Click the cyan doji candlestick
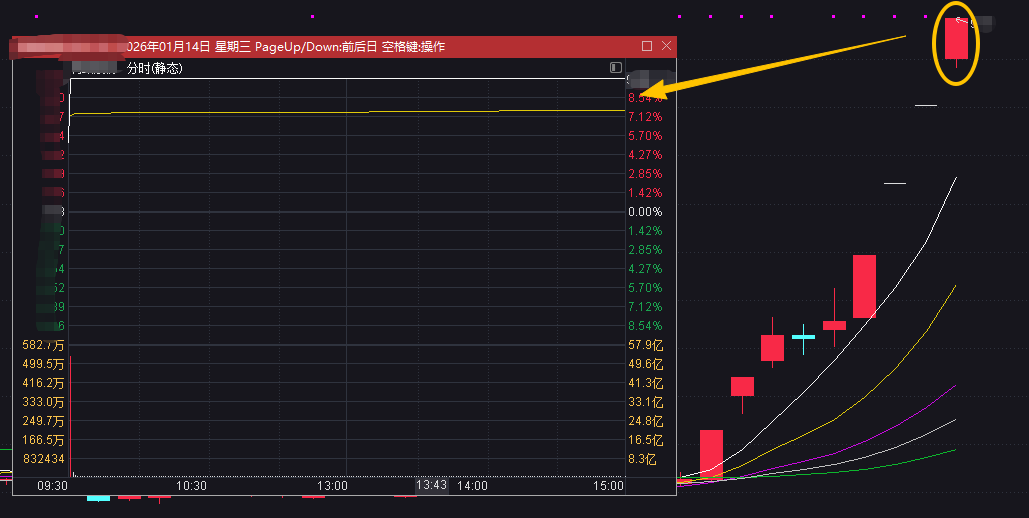This screenshot has height=518, width=1029. (x=803, y=337)
